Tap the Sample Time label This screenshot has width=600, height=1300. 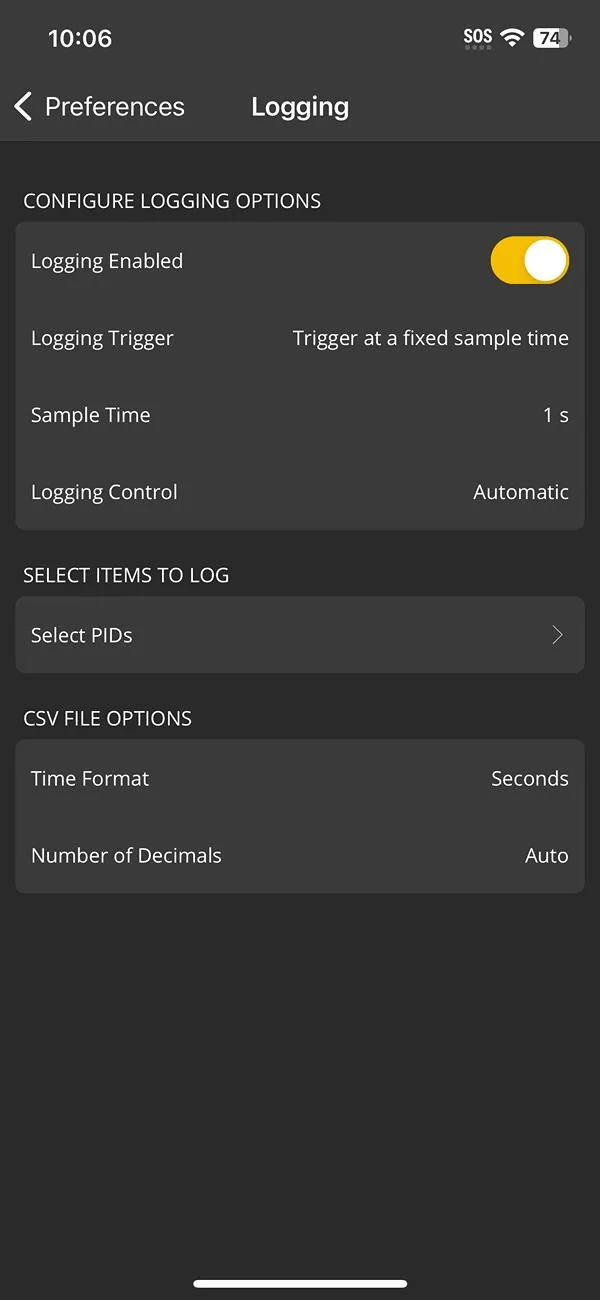(x=91, y=415)
